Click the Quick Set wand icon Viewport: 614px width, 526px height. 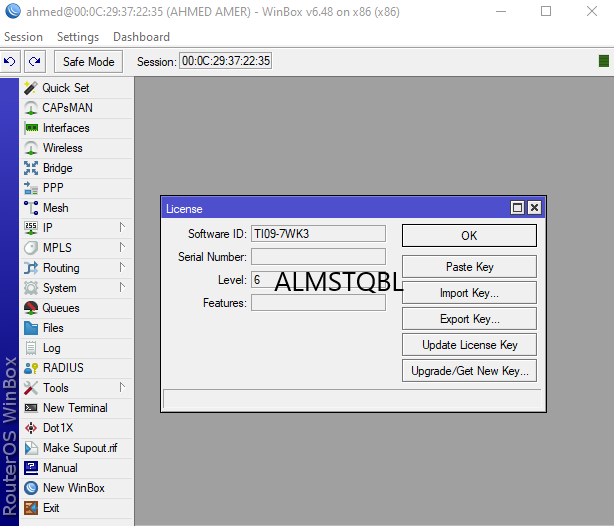(x=31, y=88)
